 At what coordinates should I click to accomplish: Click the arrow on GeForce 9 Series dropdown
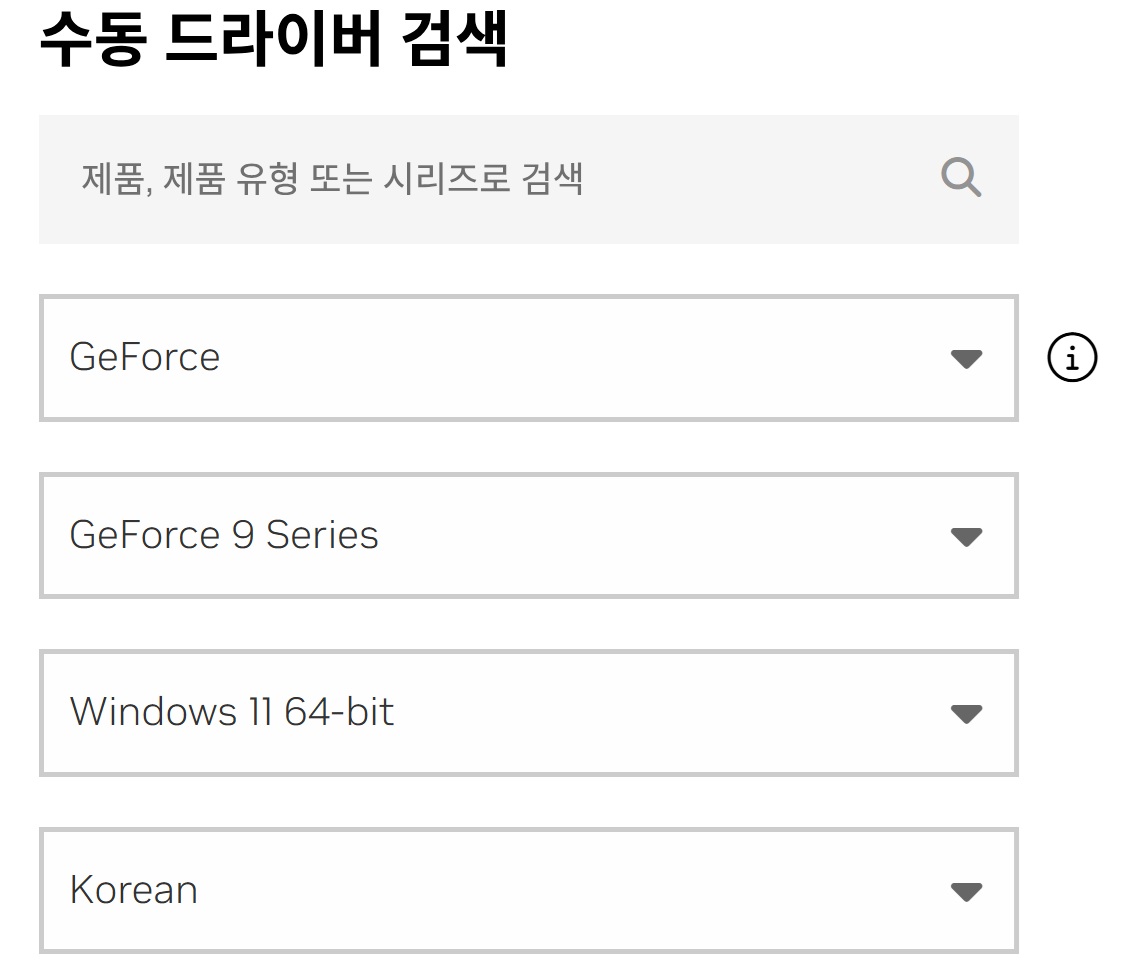click(x=965, y=537)
